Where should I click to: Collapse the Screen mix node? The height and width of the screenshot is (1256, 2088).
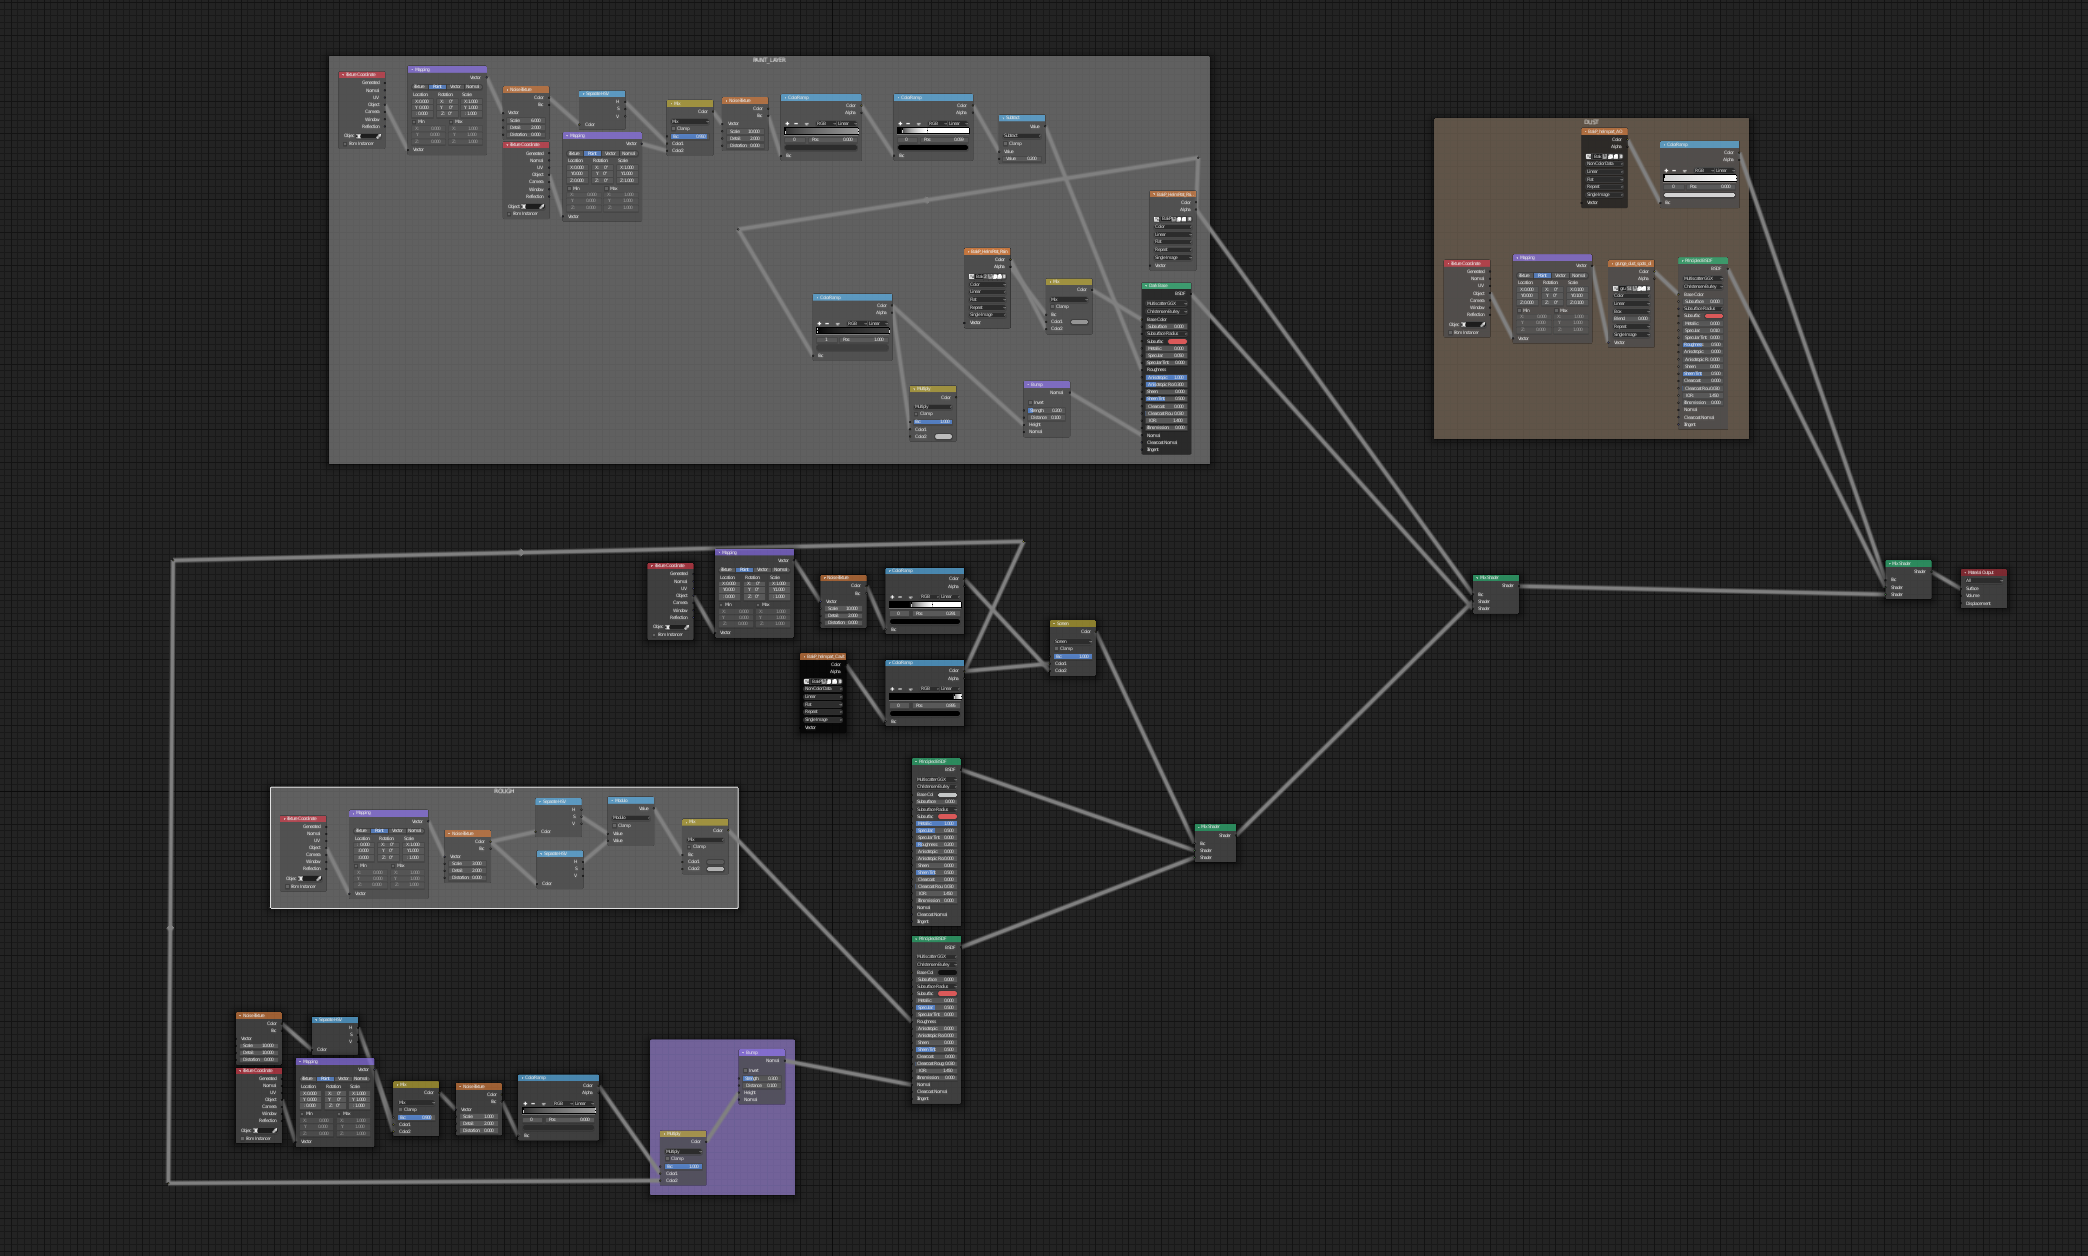(x=1054, y=624)
